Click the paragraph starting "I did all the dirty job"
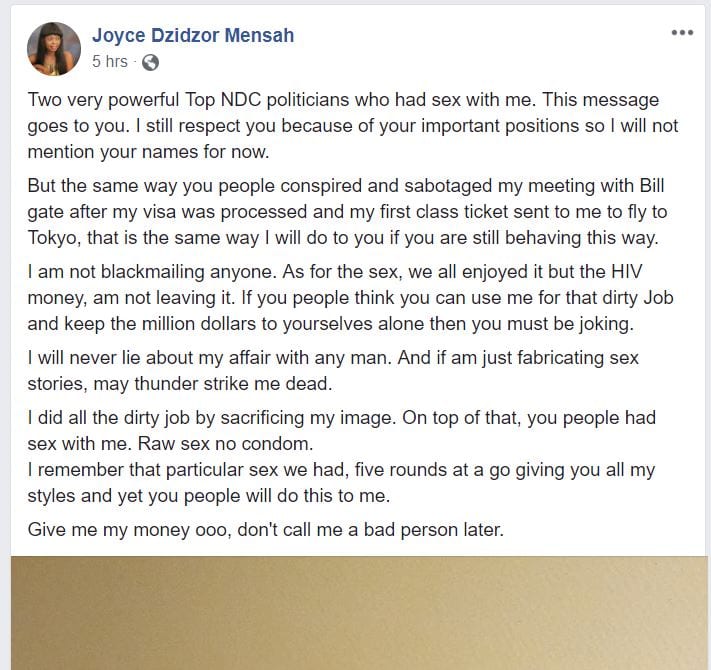Screen dimensions: 711x670 tap(340, 430)
